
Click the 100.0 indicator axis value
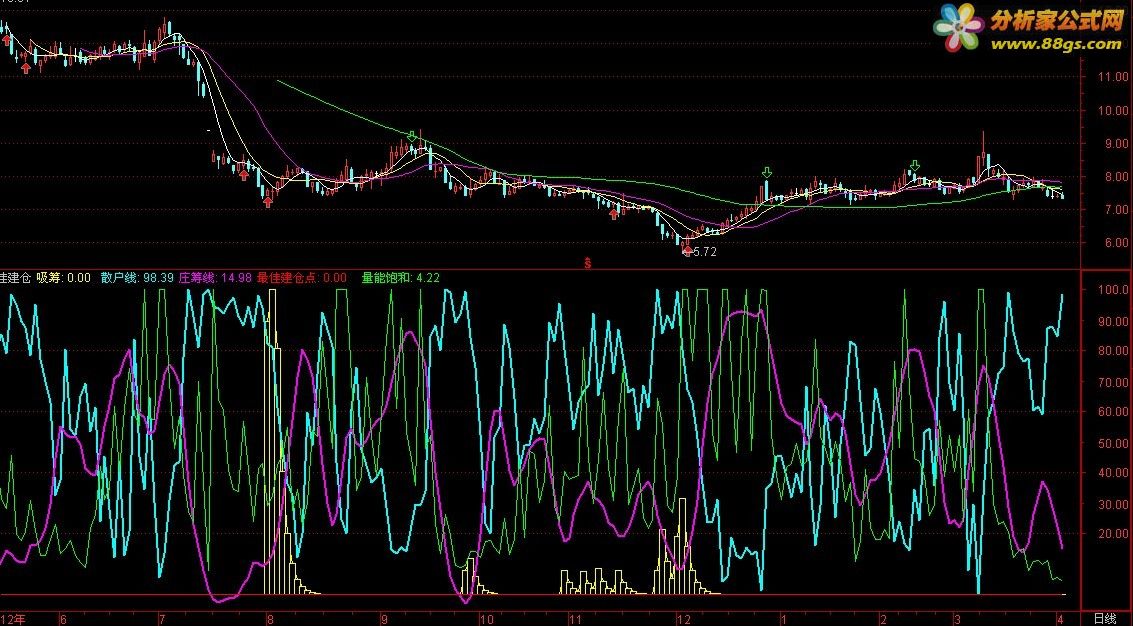1113,290
